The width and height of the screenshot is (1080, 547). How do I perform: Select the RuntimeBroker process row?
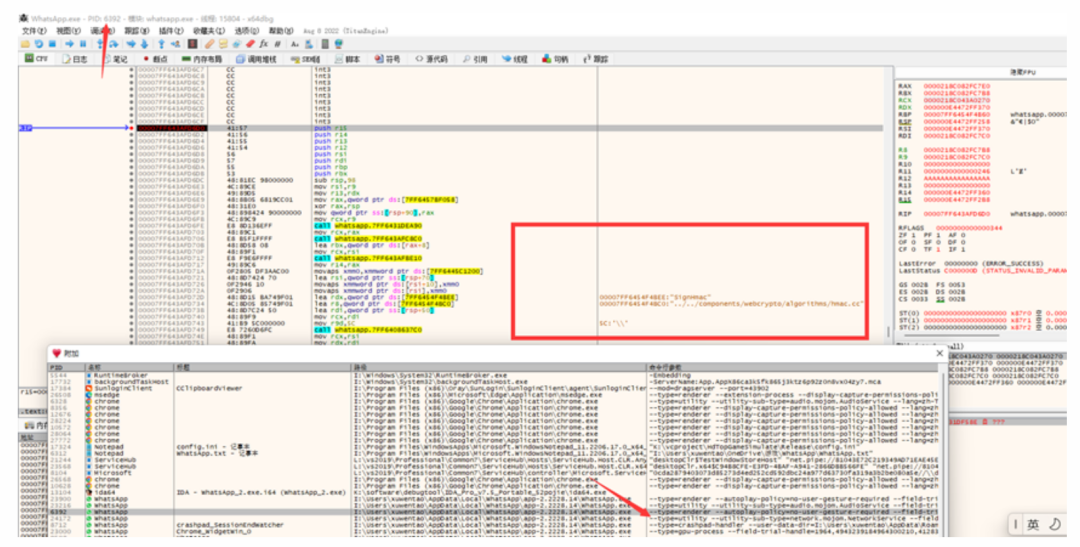click(x=494, y=375)
